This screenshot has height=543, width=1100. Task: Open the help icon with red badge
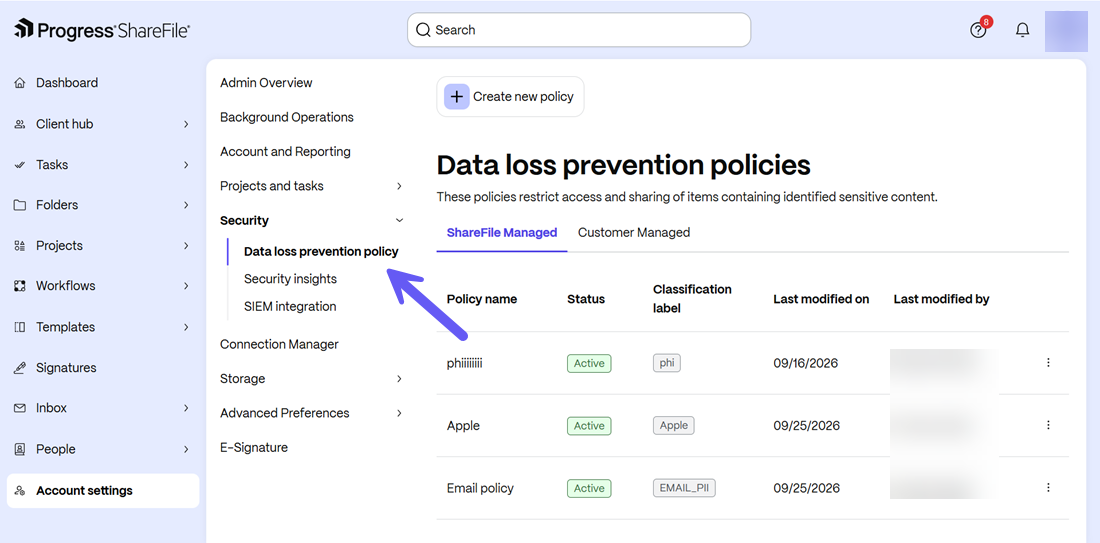978,30
